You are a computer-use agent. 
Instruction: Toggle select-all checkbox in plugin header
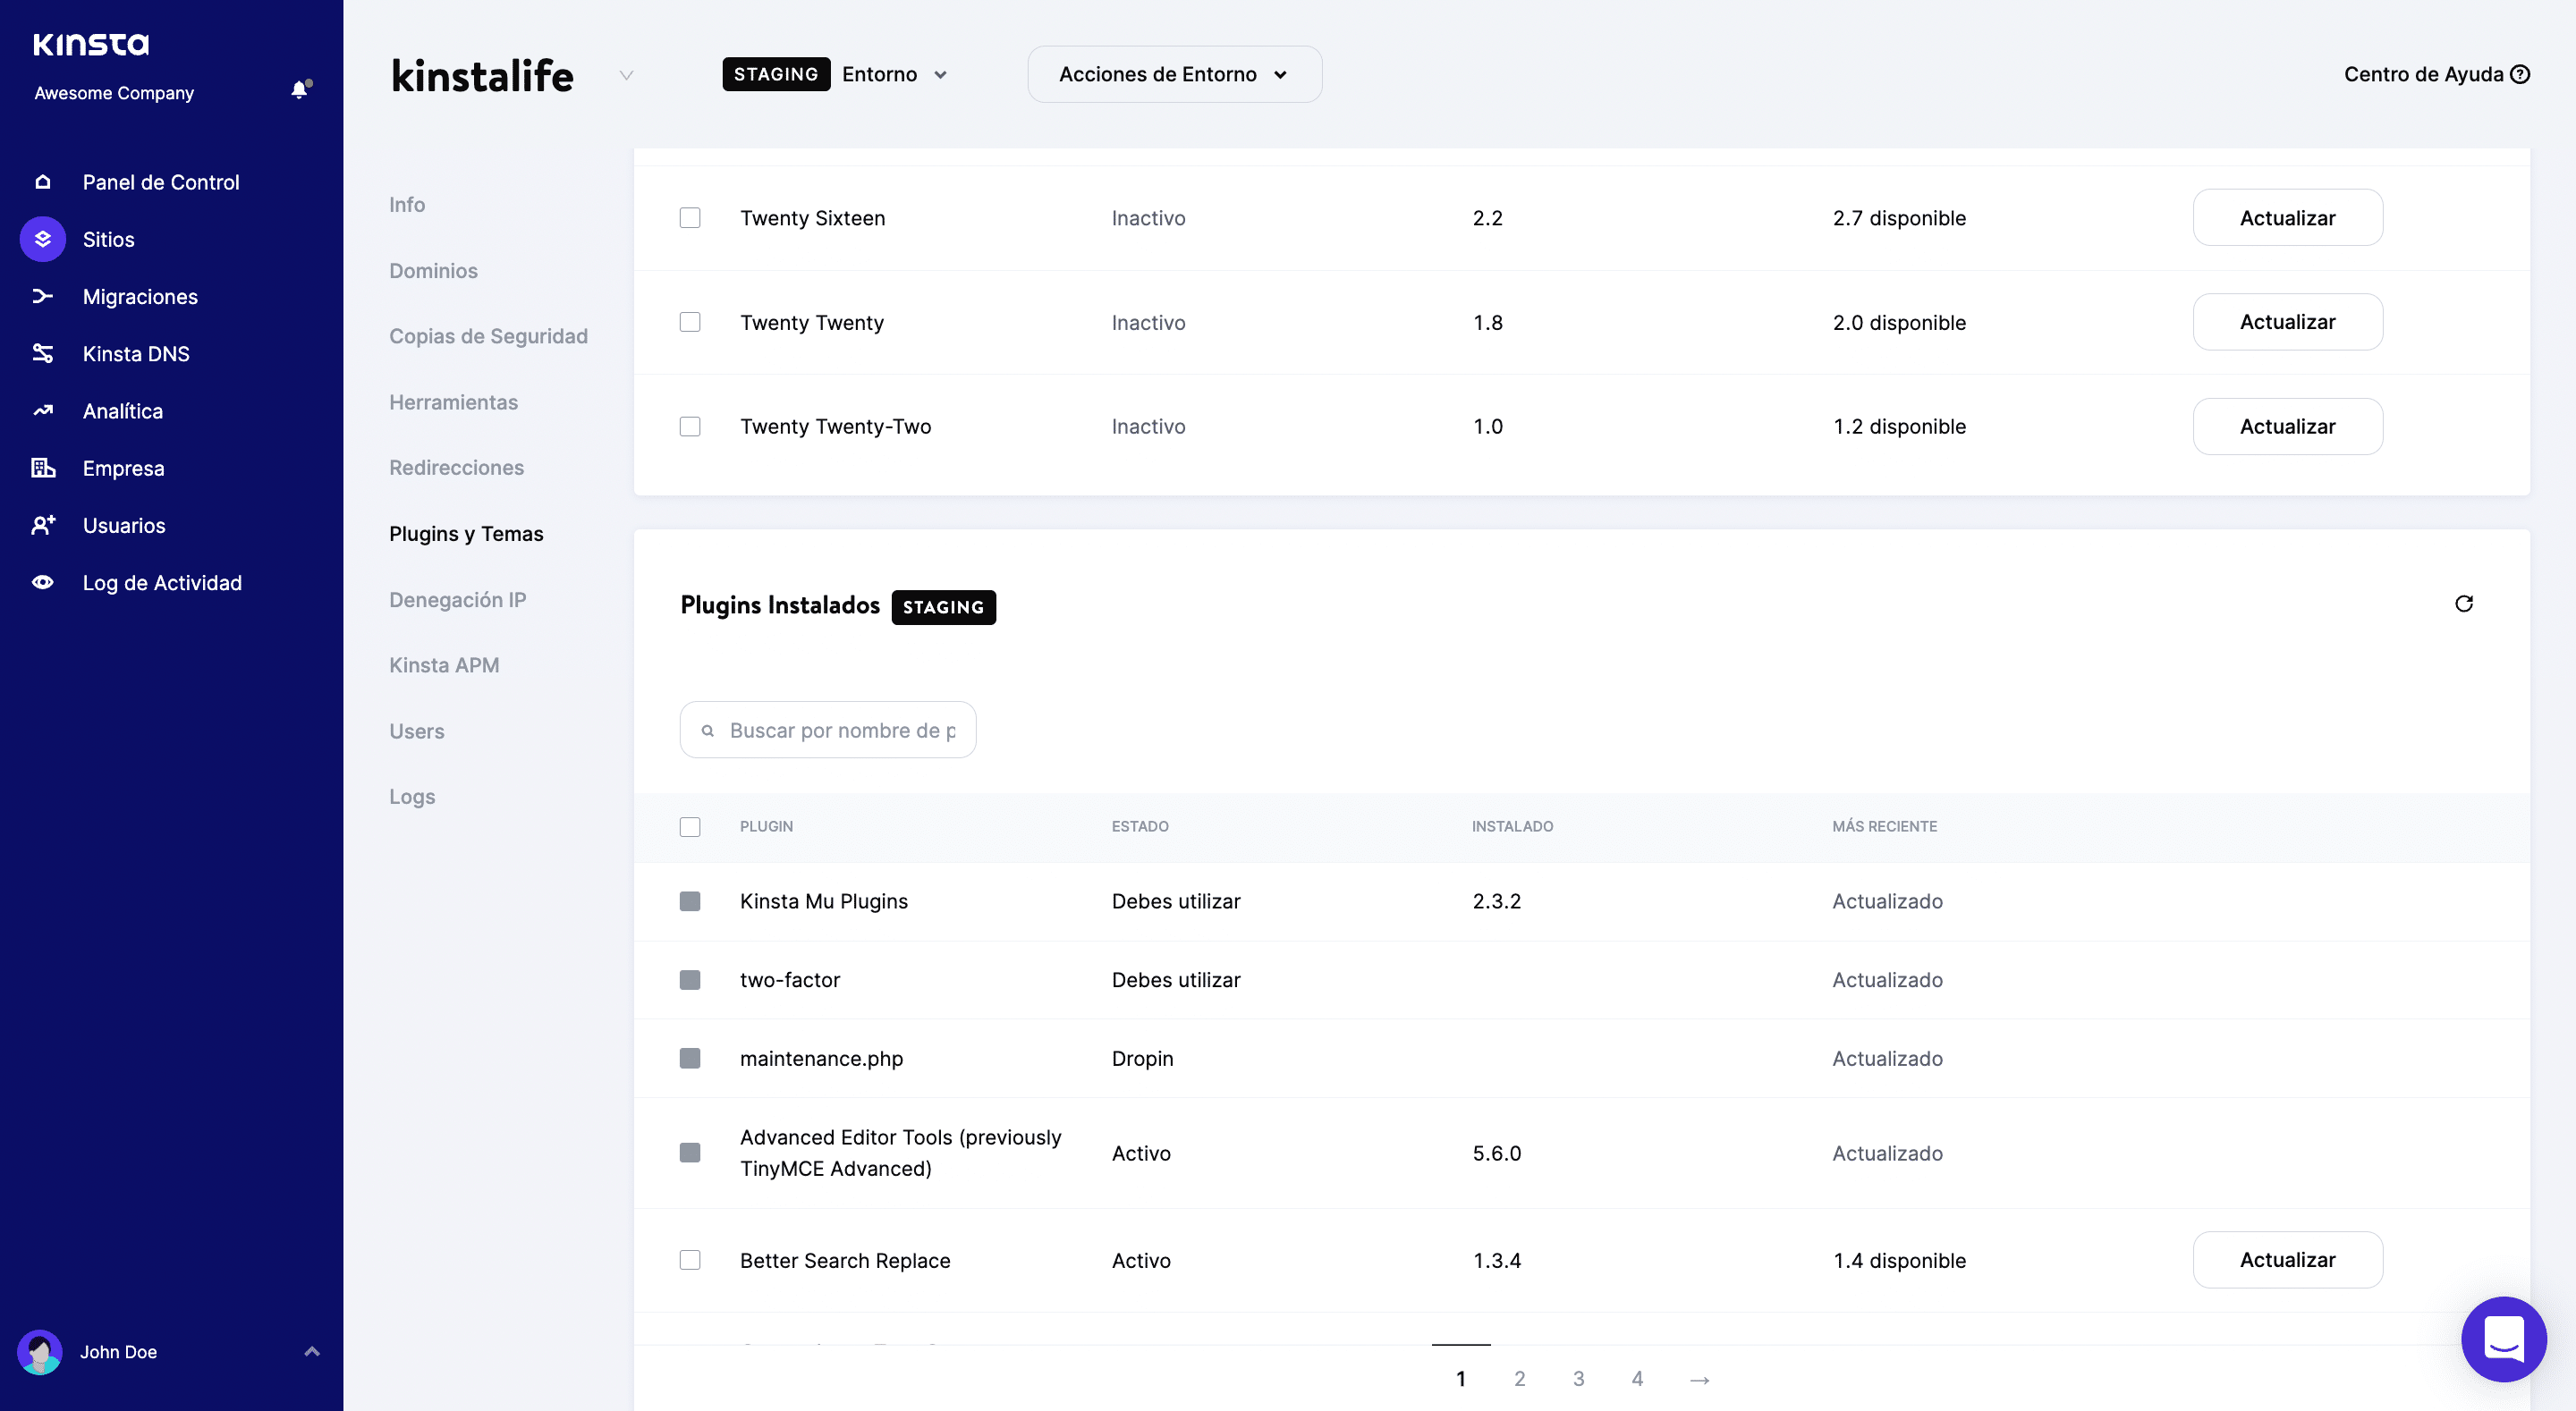(x=690, y=826)
